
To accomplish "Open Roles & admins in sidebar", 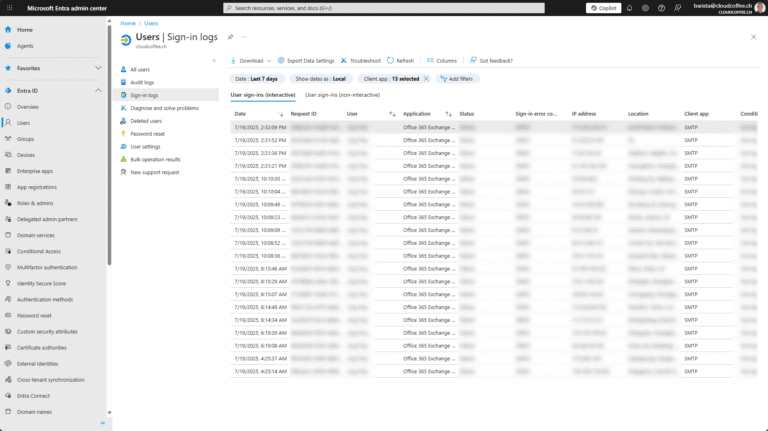I will tap(35, 203).
